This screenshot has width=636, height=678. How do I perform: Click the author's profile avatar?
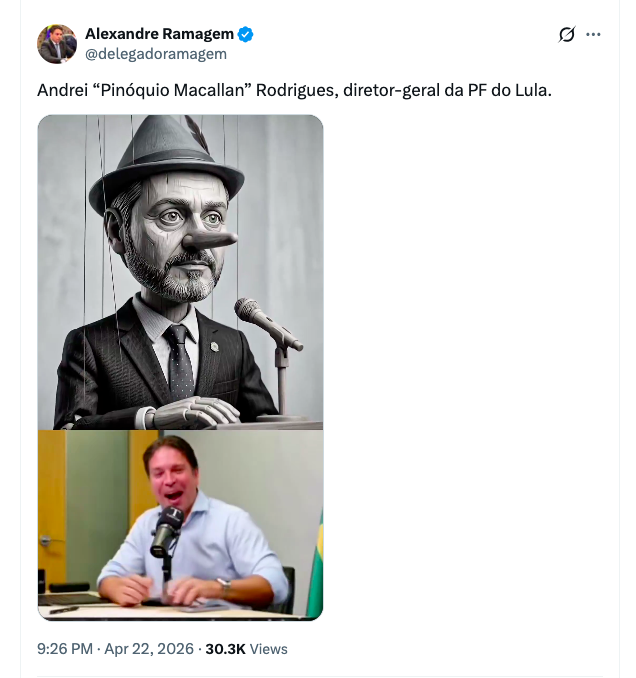(x=57, y=44)
